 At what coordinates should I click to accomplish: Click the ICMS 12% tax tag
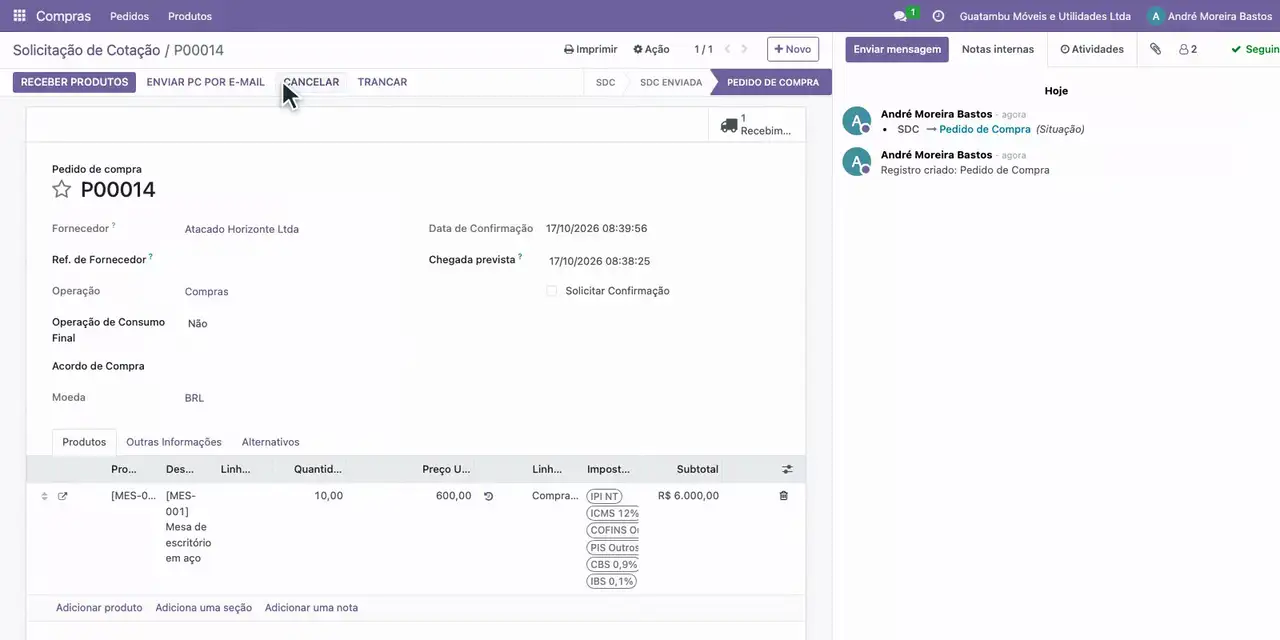pos(613,513)
